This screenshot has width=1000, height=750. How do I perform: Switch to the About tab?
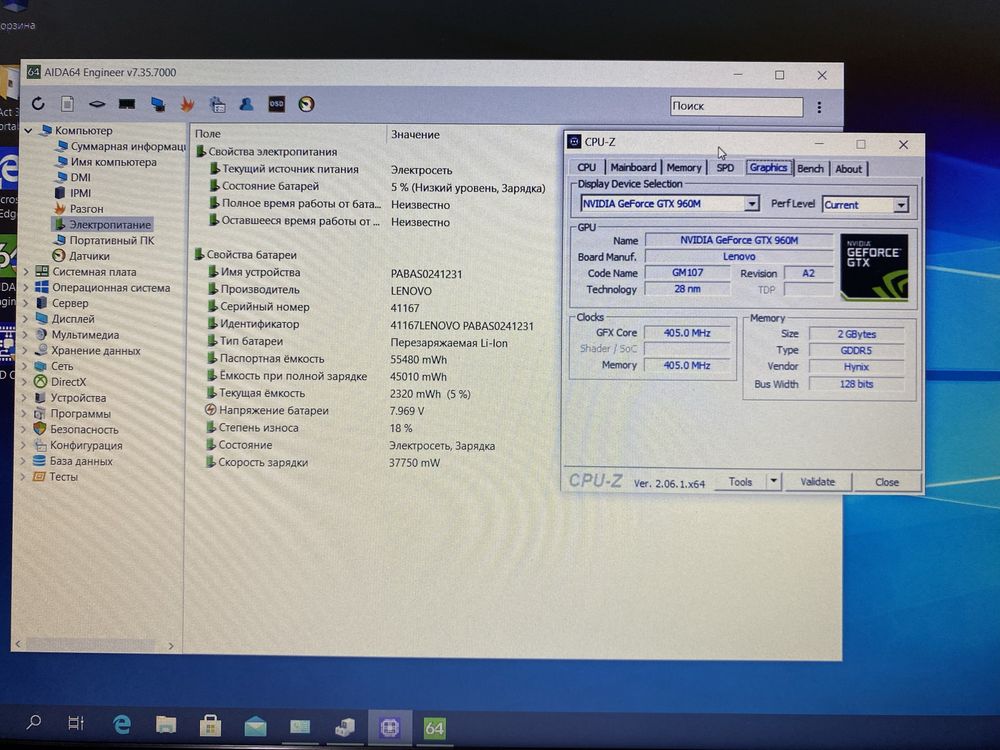[x=848, y=169]
